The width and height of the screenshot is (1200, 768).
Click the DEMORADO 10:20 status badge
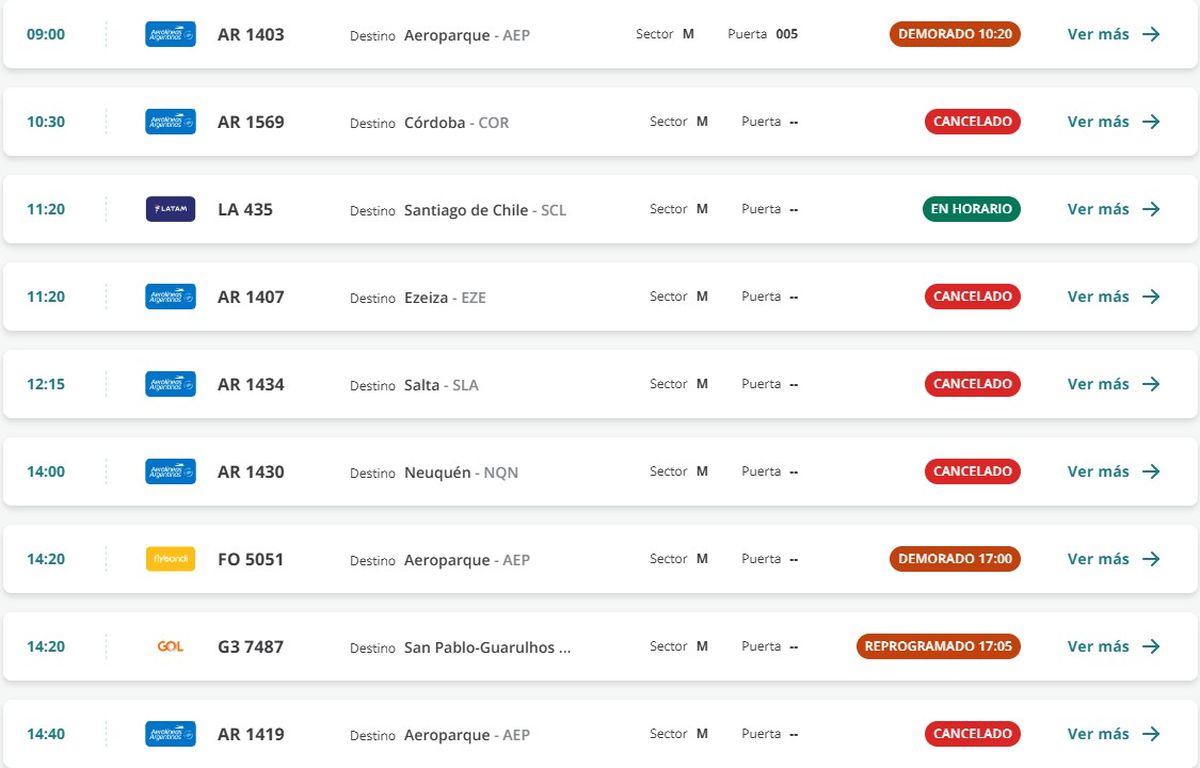tap(955, 34)
